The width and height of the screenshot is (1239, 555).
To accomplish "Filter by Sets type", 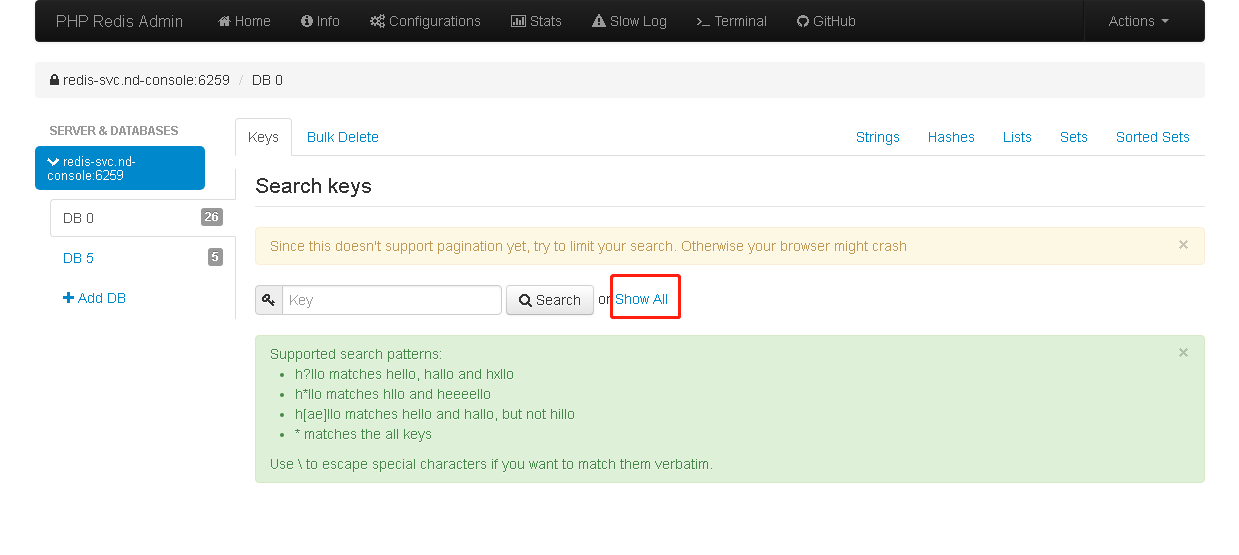I will [x=1074, y=137].
